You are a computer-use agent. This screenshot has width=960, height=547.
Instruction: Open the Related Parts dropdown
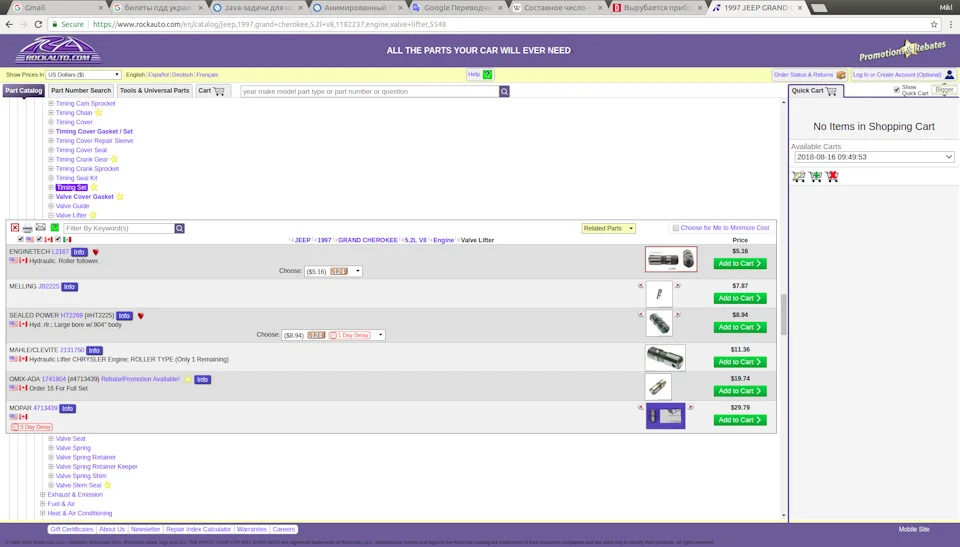[x=609, y=228]
